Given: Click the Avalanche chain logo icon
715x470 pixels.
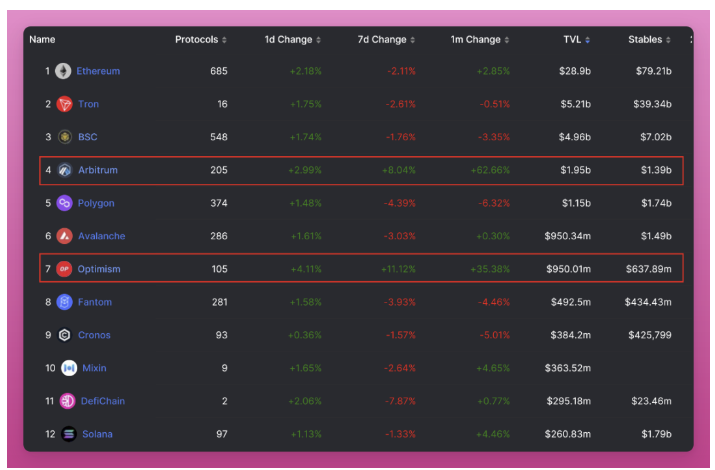Looking at the screenshot, I should [x=64, y=236].
